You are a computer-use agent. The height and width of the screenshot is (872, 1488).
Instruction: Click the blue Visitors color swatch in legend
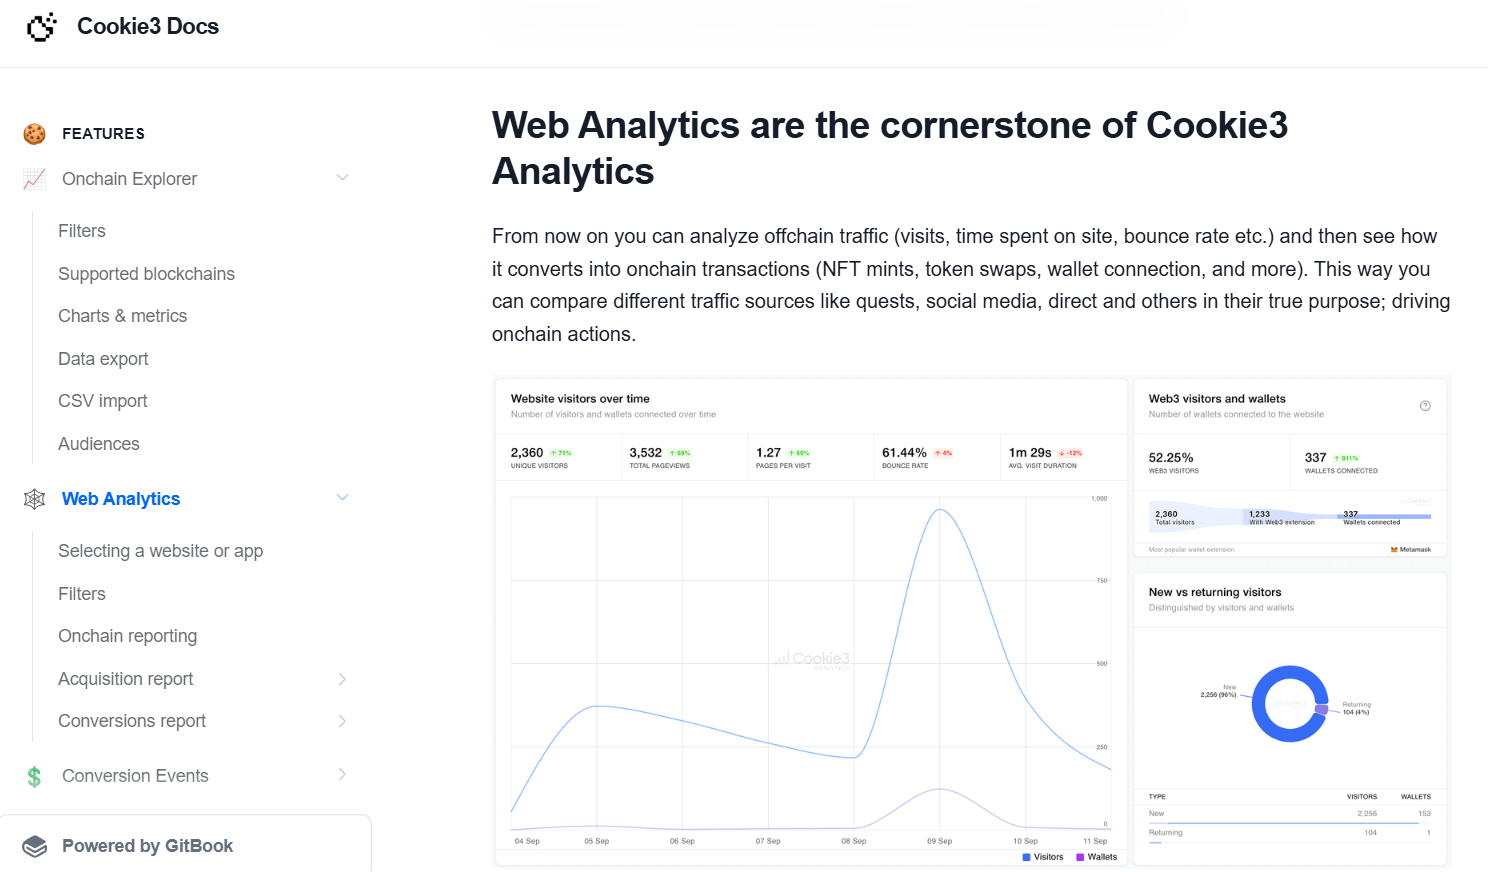pyautogui.click(x=1026, y=857)
